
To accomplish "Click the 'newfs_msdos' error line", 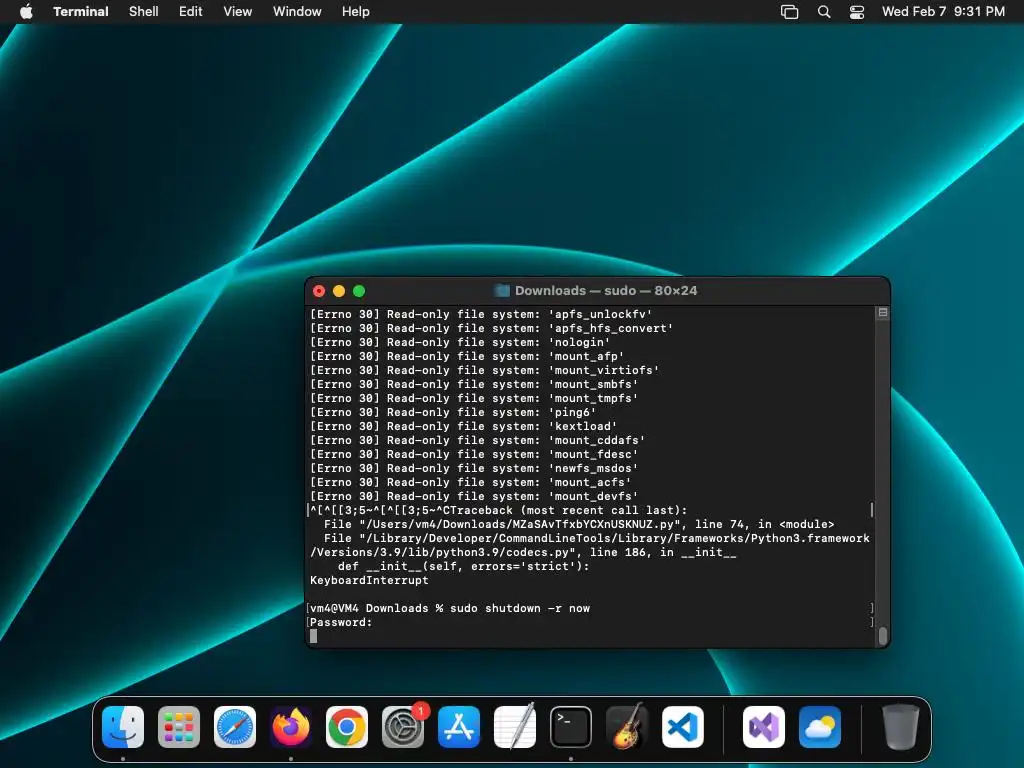I will pos(473,468).
